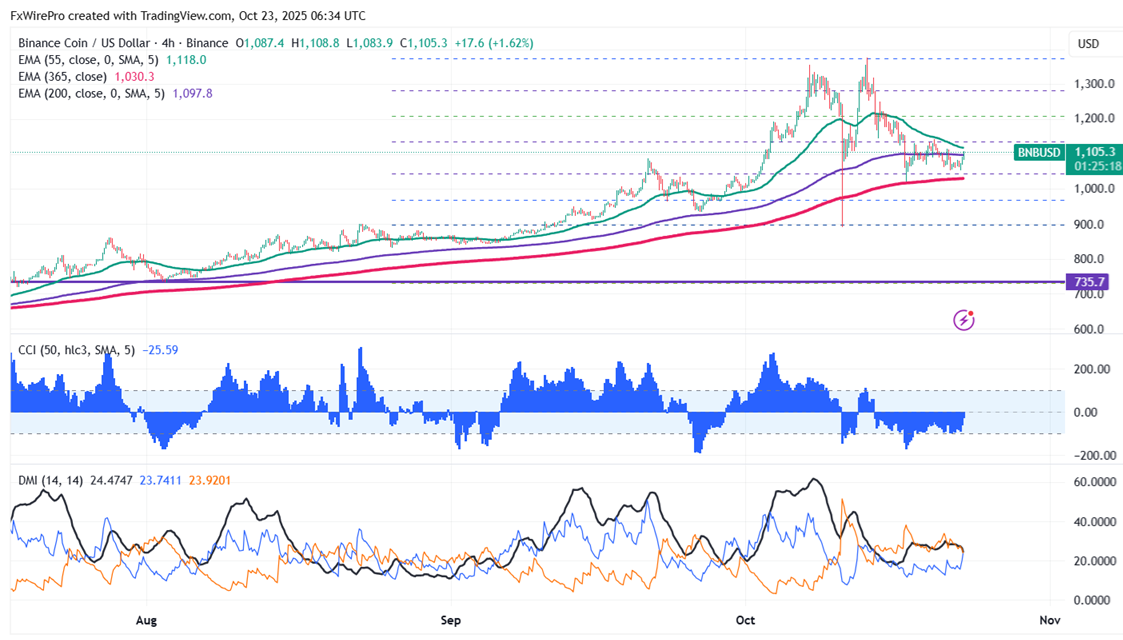Click the 1,000.0 price axis label
The height and width of the screenshot is (640, 1123).
1094,189
